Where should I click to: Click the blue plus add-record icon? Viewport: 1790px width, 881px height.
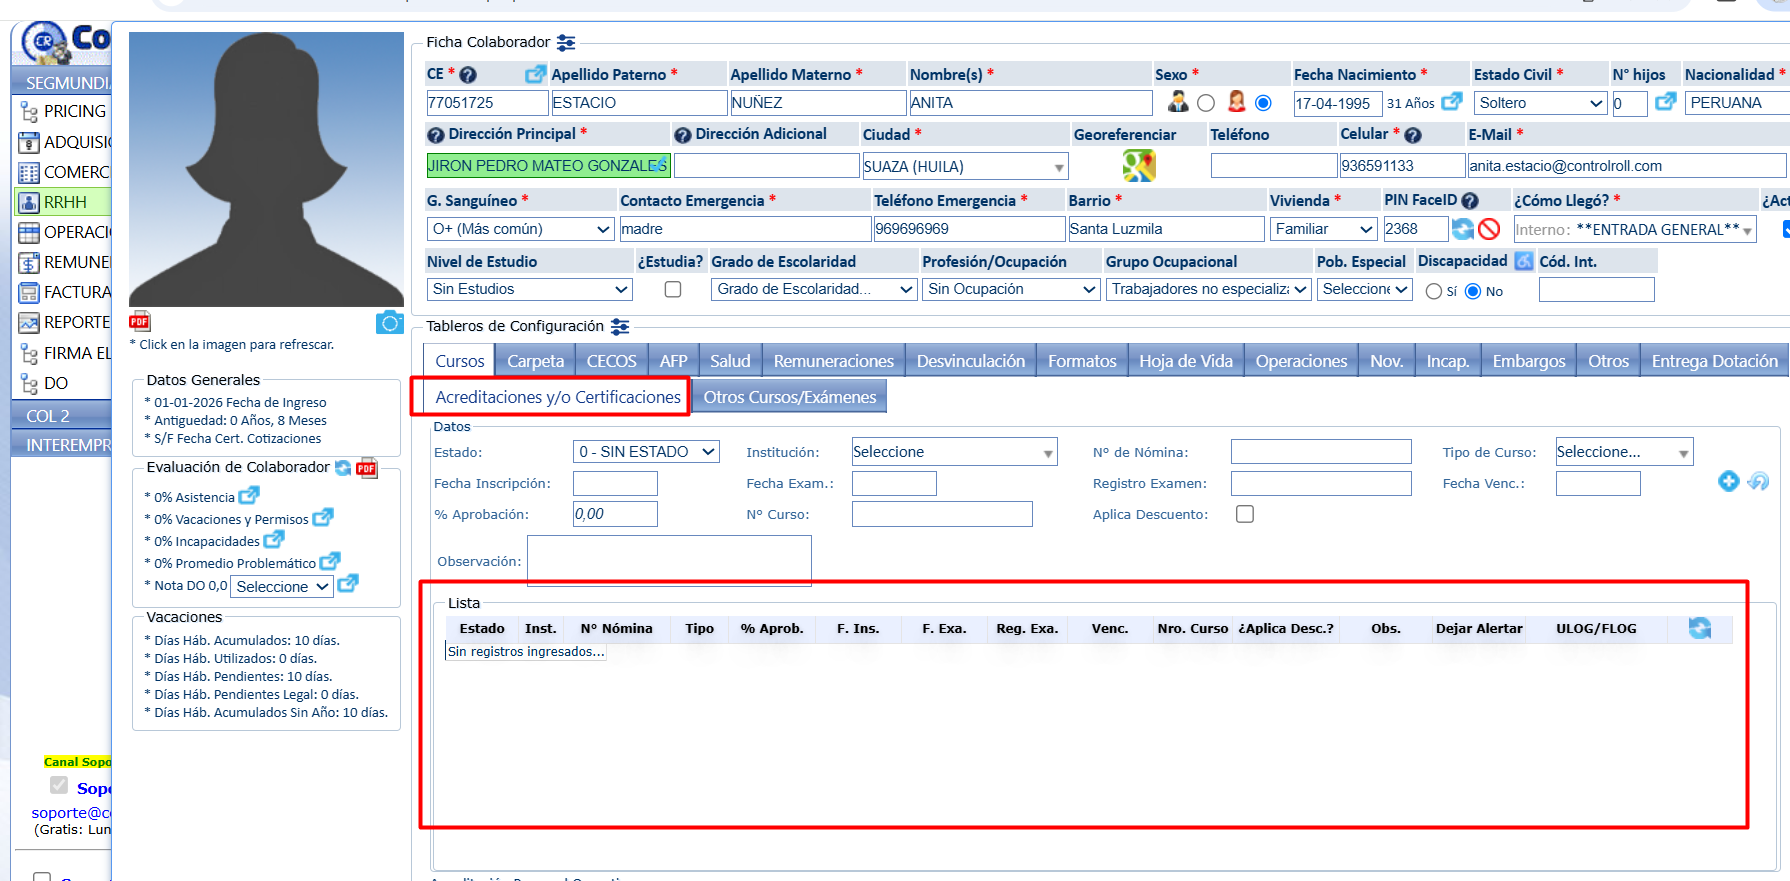pyautogui.click(x=1728, y=481)
